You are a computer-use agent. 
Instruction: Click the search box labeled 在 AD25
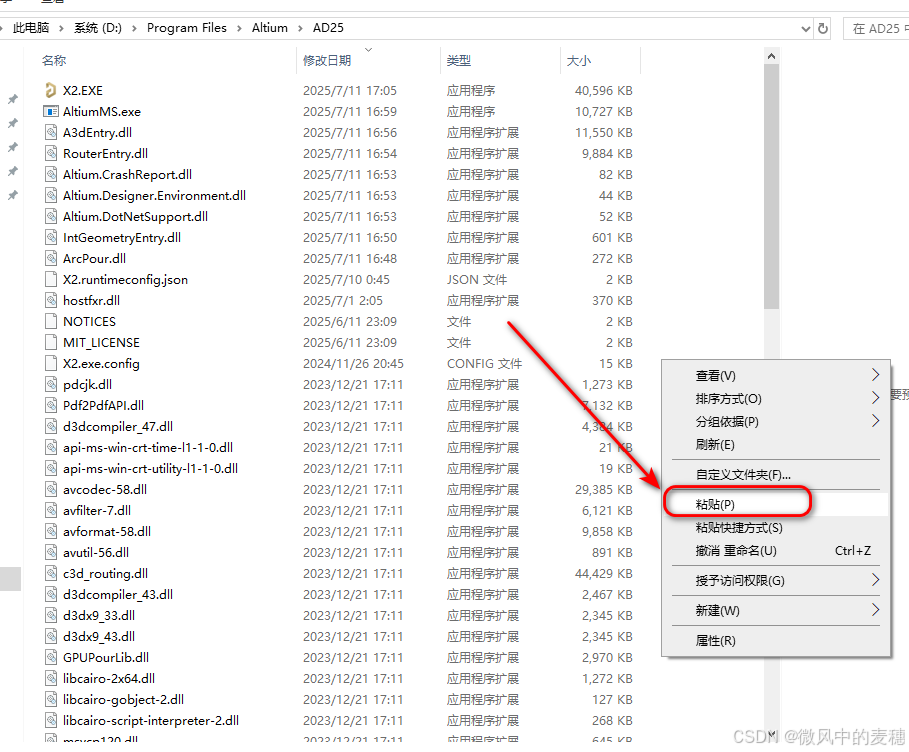point(876,28)
